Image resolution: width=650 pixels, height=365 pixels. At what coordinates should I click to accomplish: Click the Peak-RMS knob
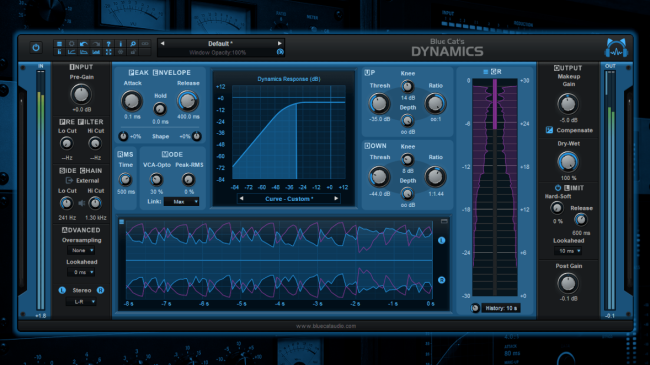pos(189,180)
